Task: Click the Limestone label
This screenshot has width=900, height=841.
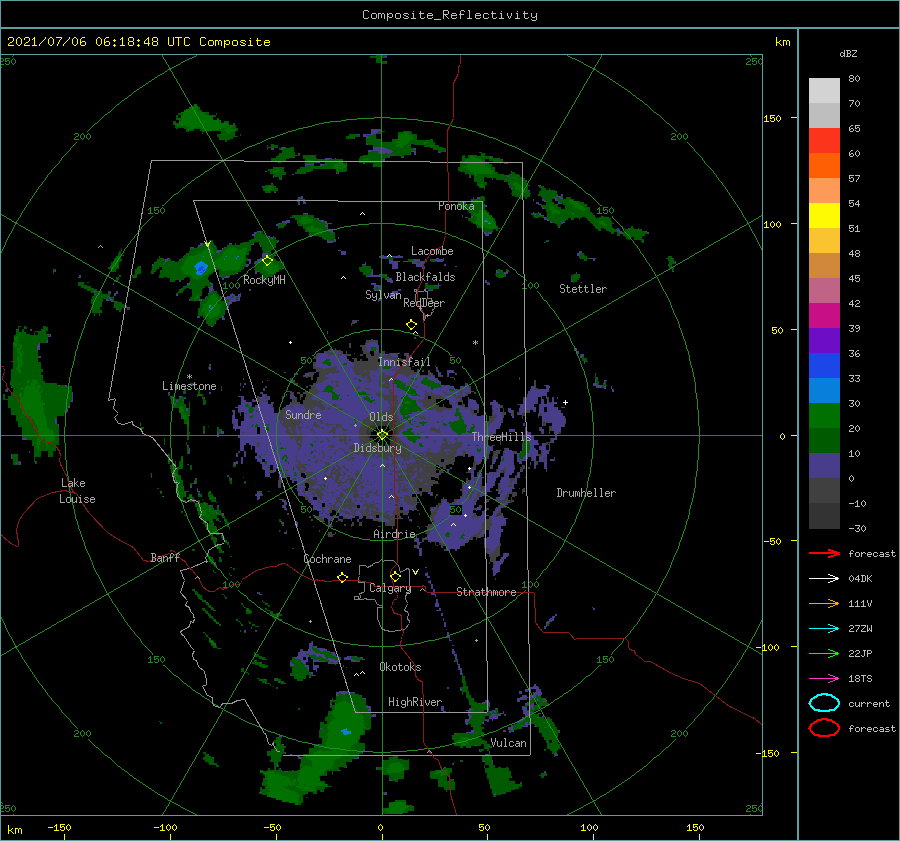Action: pos(189,386)
